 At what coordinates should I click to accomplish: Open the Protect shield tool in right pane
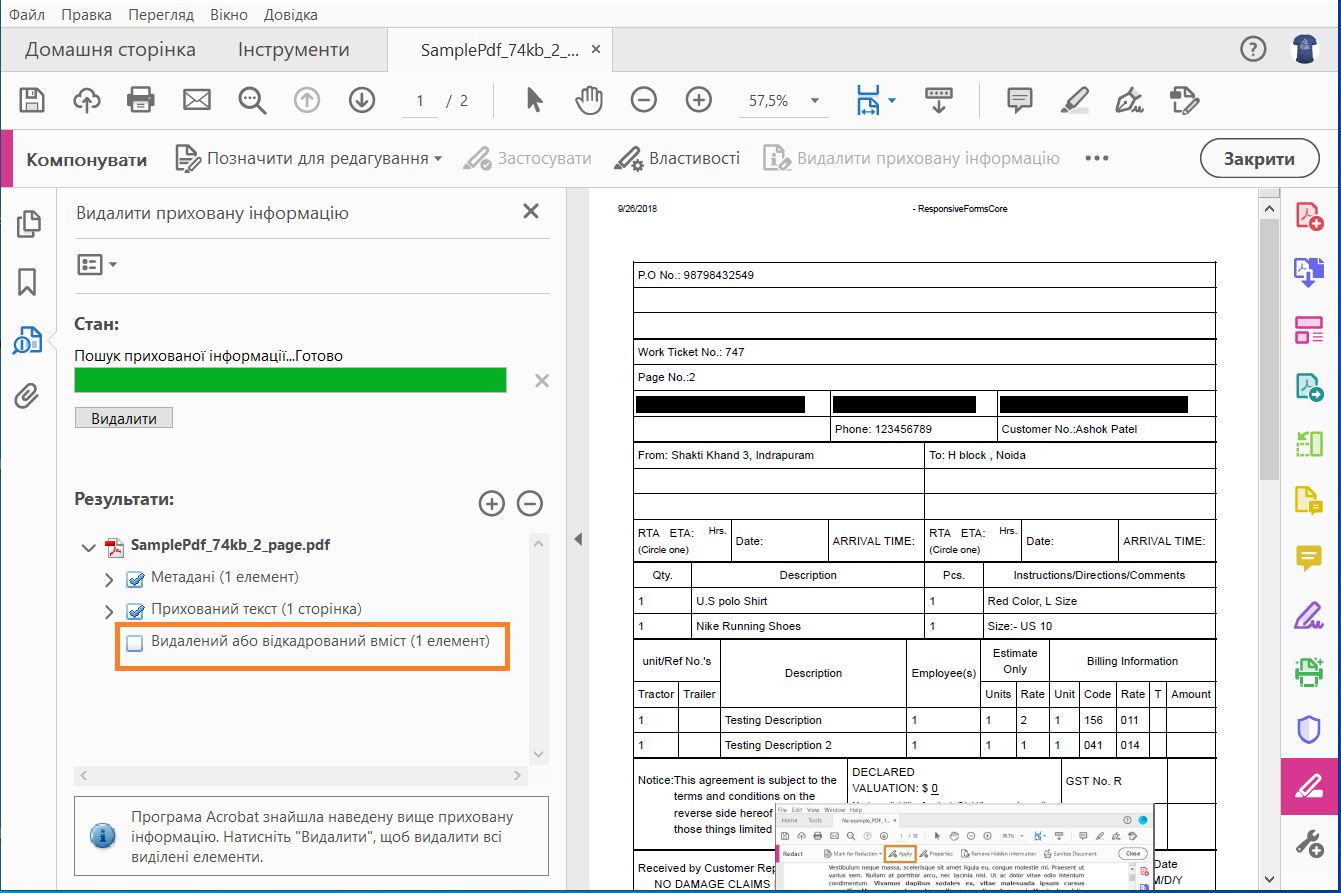1309,729
